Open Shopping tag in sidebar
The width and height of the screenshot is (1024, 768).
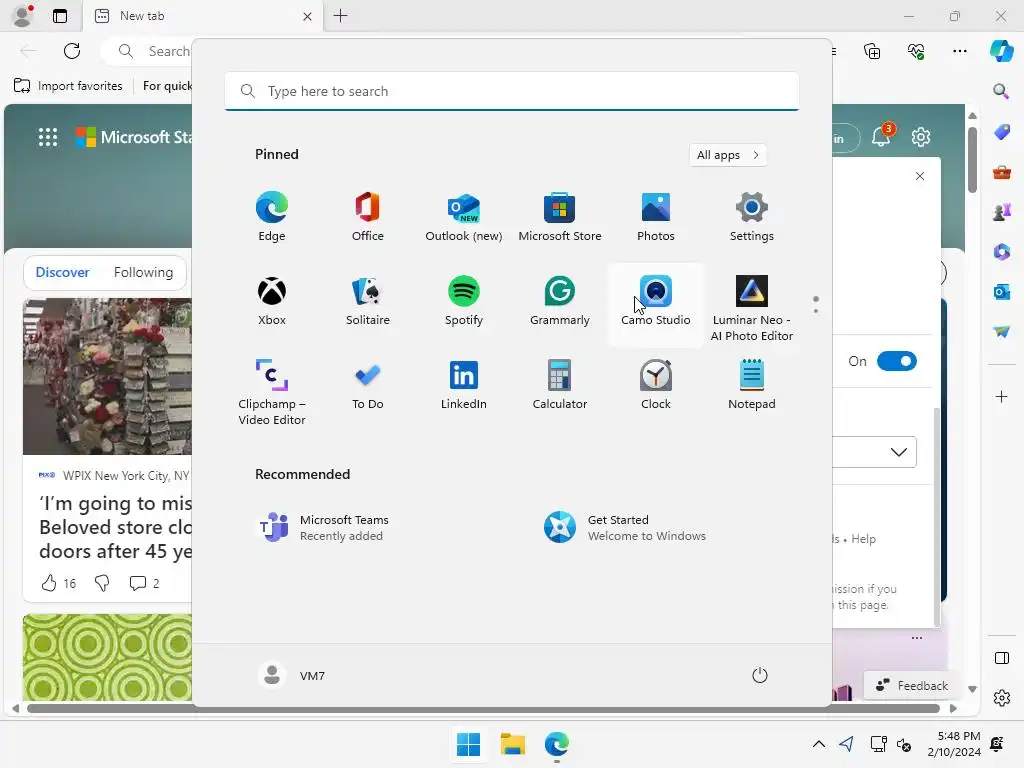[1001, 132]
